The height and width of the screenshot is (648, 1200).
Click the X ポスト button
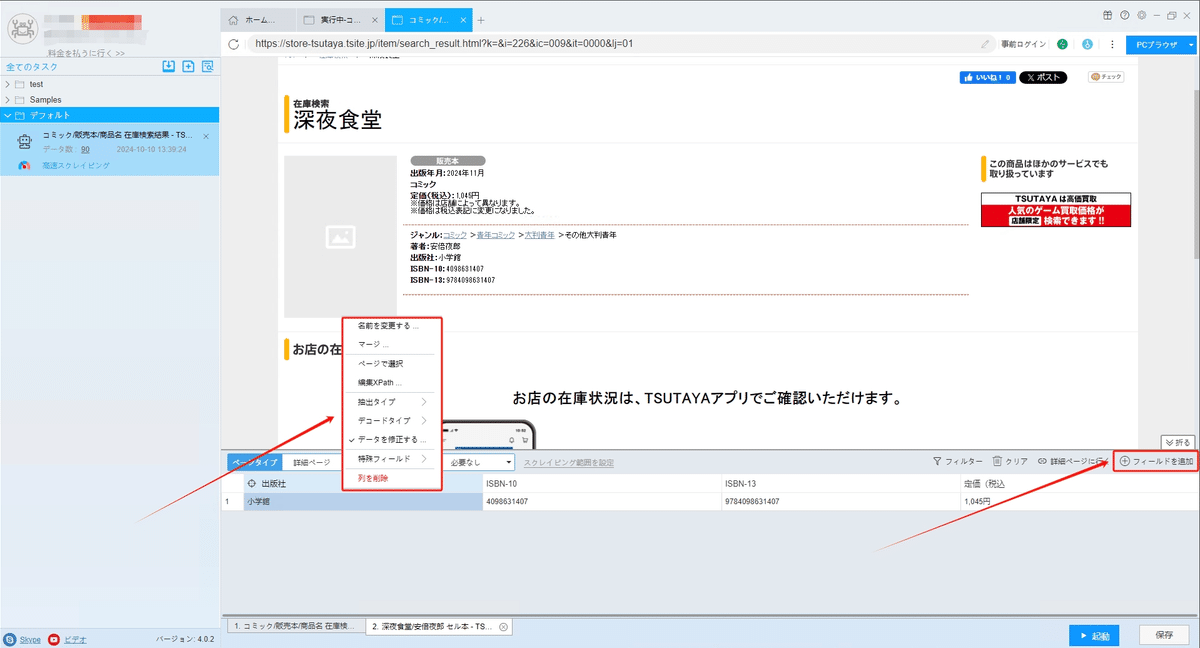1042,77
